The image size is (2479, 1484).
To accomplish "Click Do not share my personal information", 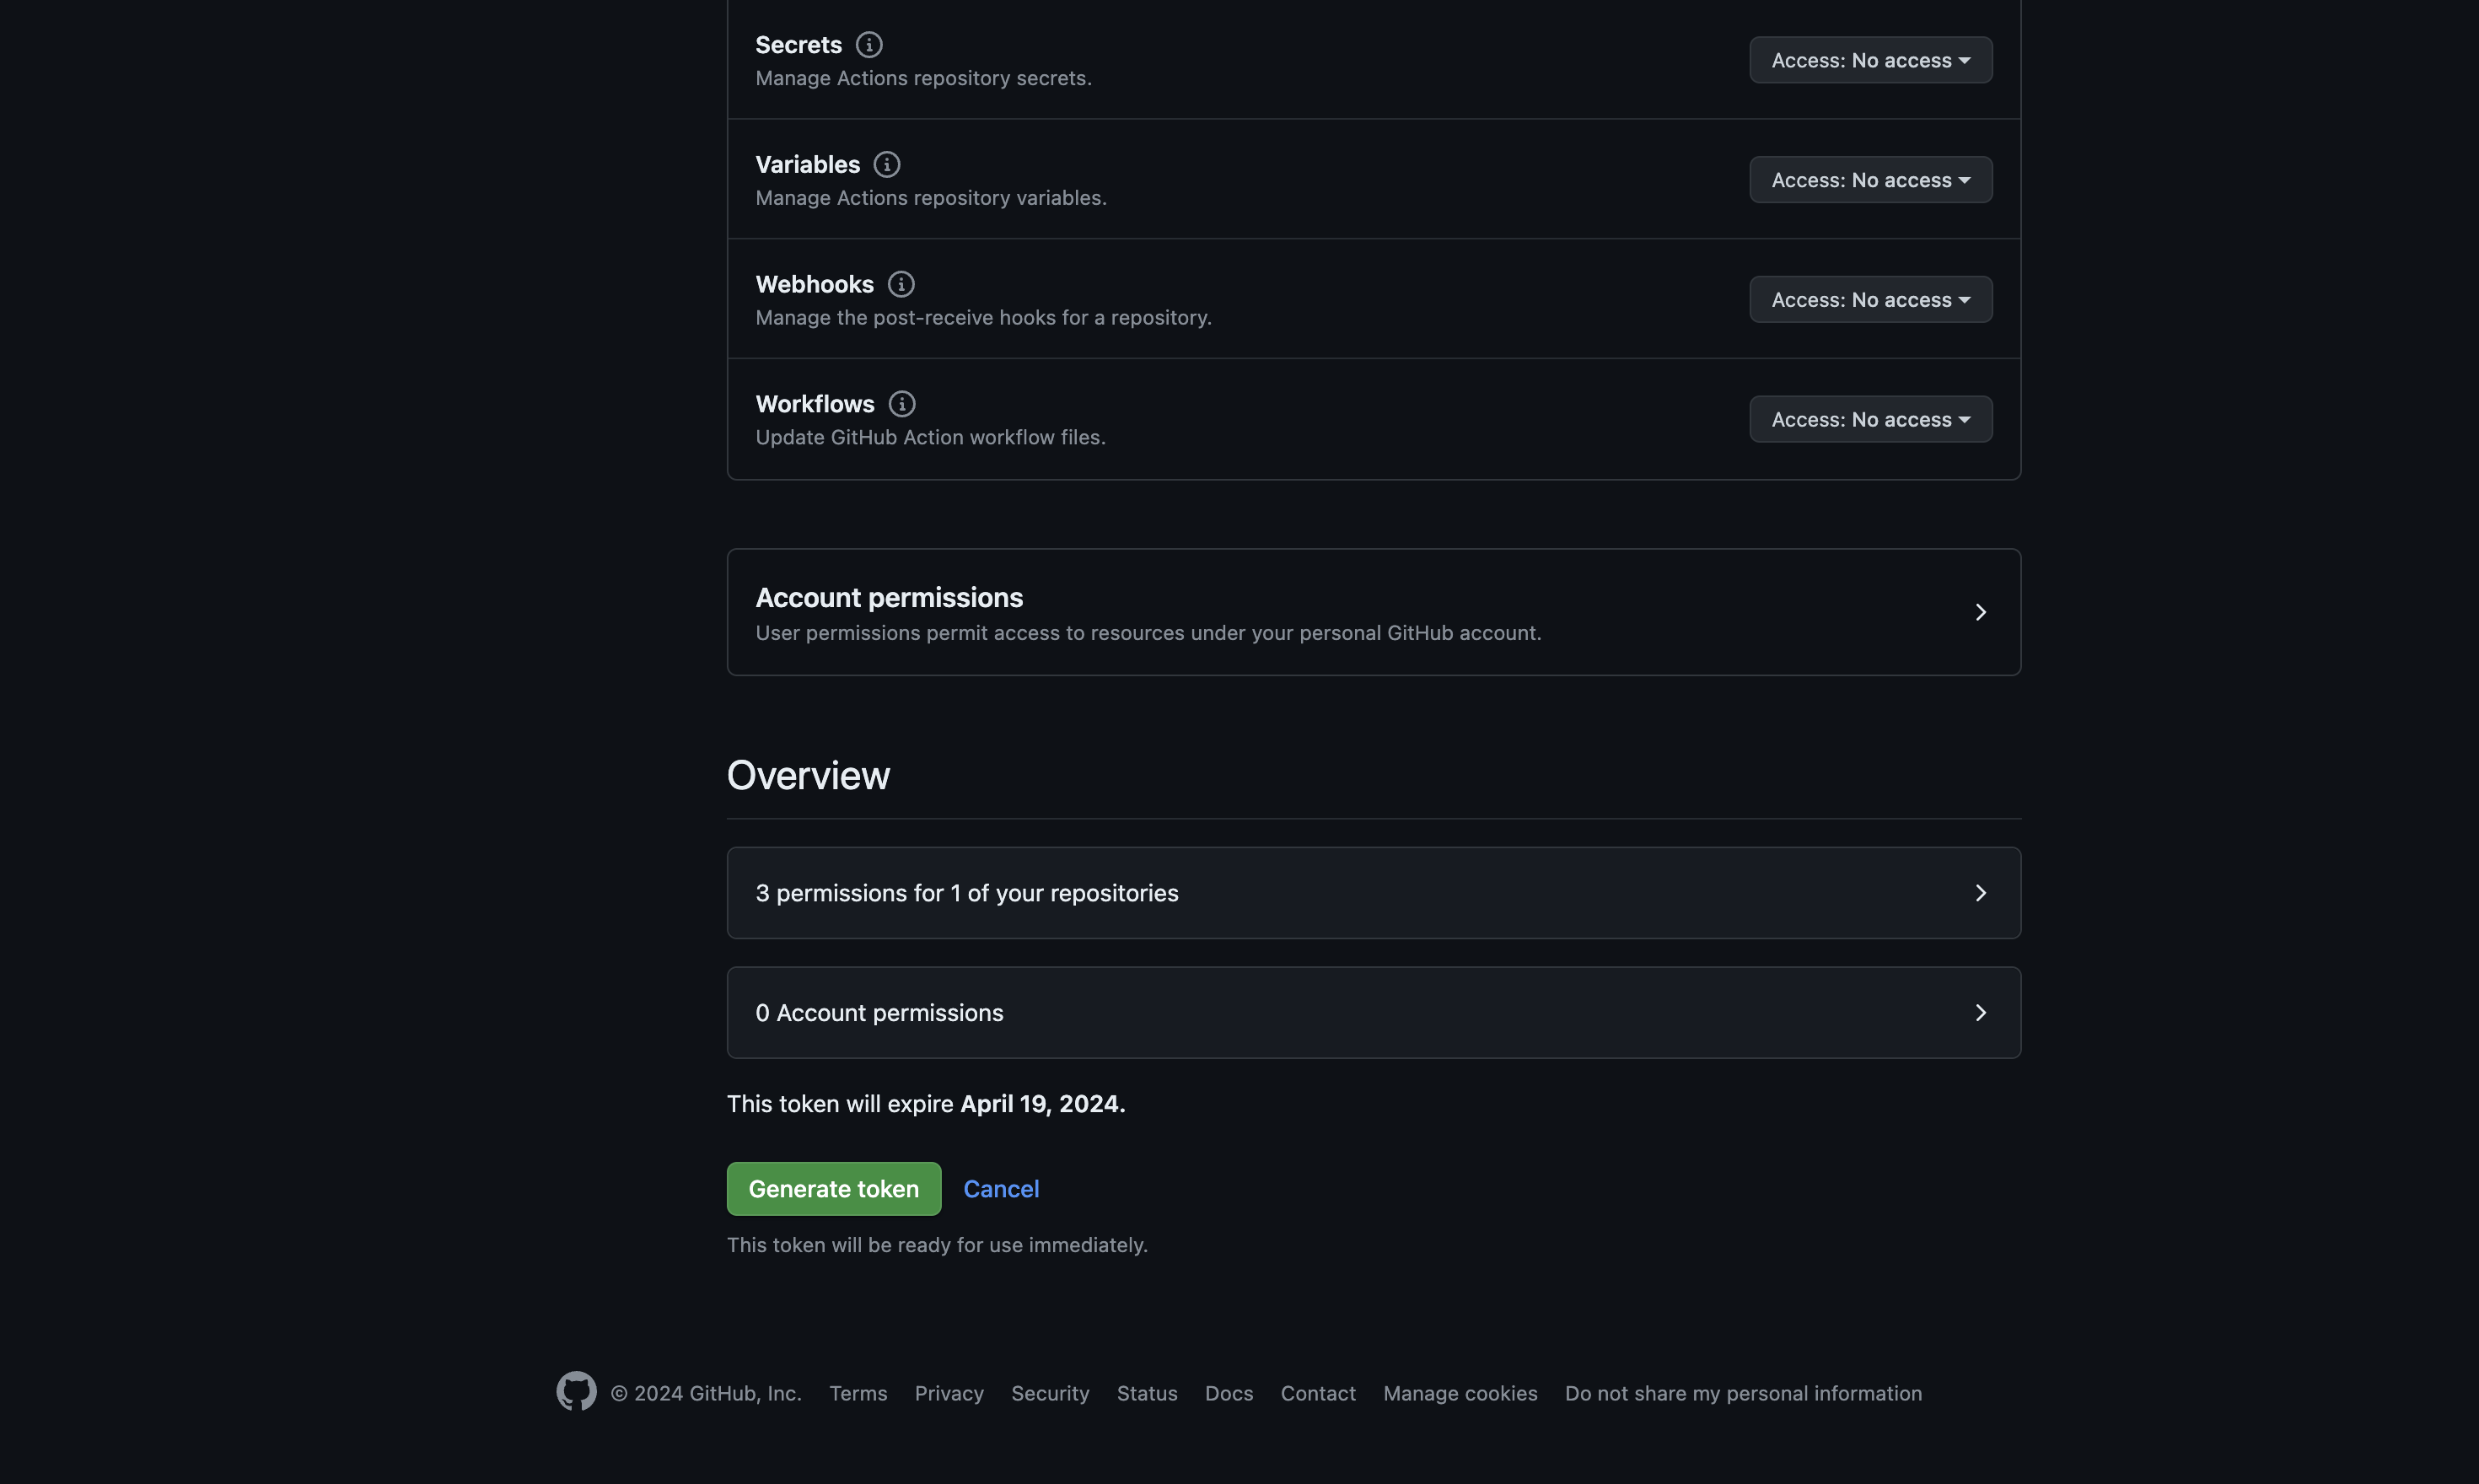I will [1742, 1392].
